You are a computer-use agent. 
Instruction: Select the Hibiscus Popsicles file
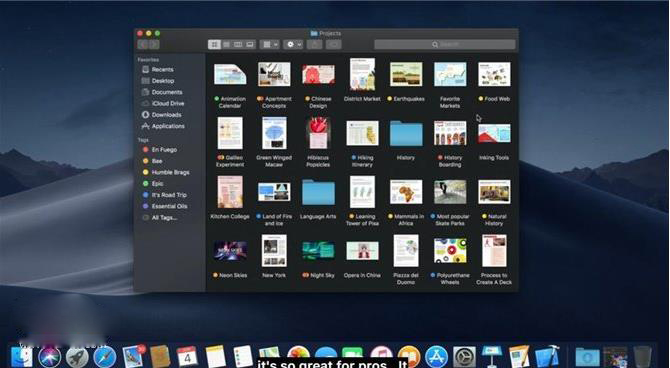point(318,133)
